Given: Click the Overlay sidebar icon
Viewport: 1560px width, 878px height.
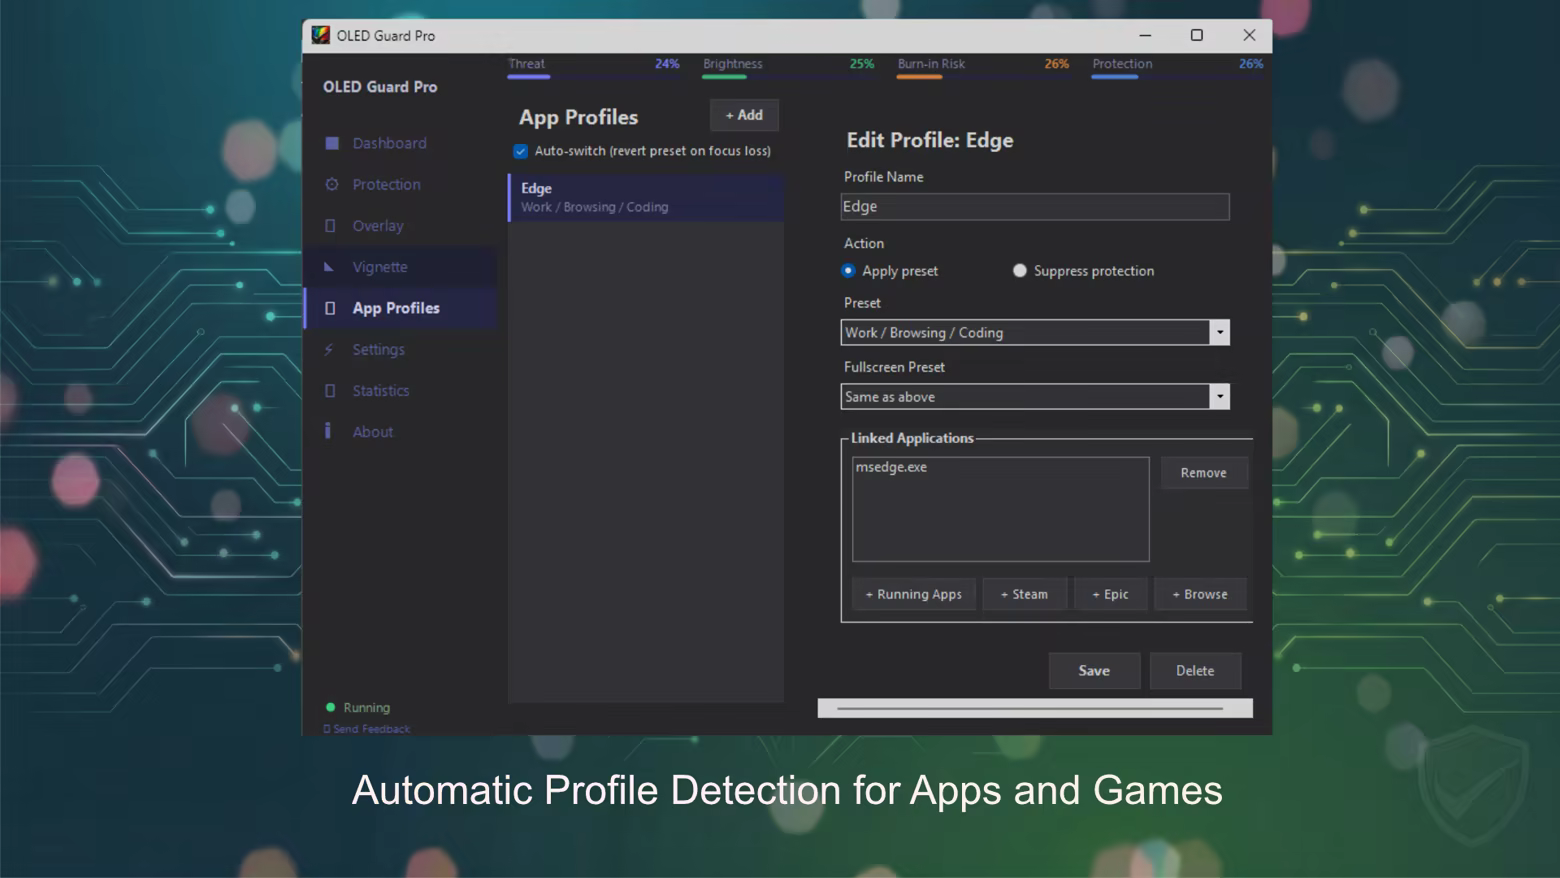Looking at the screenshot, I should [331, 226].
